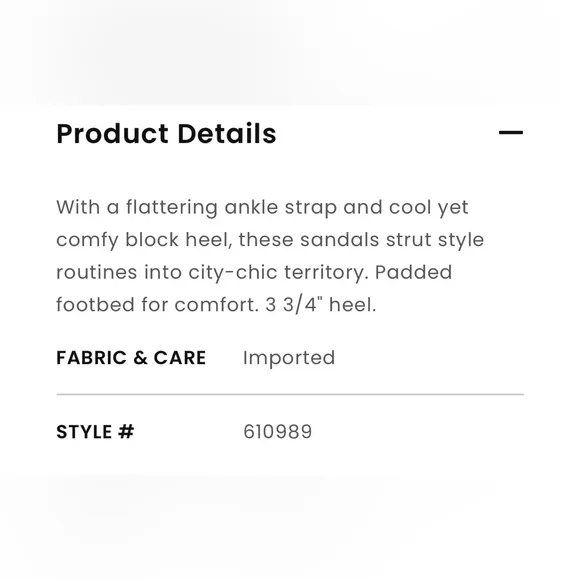Click the words "footbed for comfort"
The height and width of the screenshot is (580, 580).
[157, 305]
